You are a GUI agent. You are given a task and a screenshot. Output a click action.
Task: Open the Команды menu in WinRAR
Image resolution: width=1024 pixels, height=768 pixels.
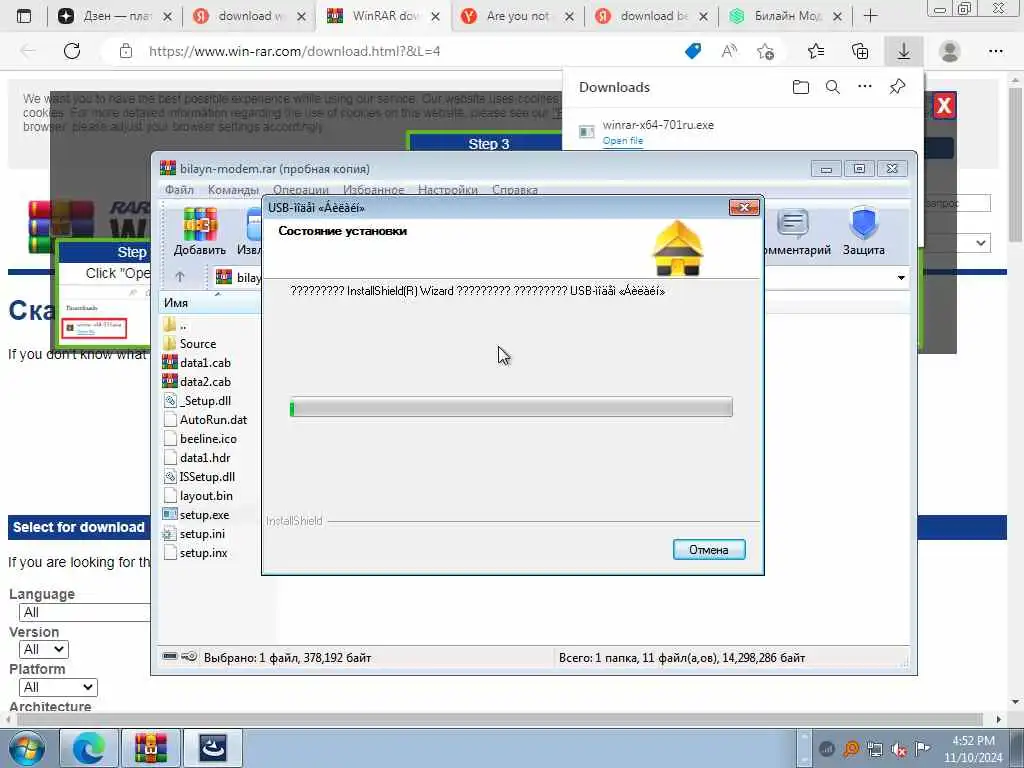tap(233, 189)
